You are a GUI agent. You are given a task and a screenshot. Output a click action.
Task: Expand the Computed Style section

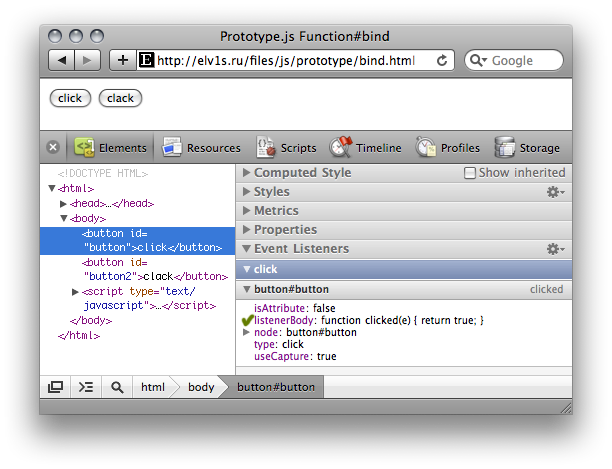click(246, 172)
